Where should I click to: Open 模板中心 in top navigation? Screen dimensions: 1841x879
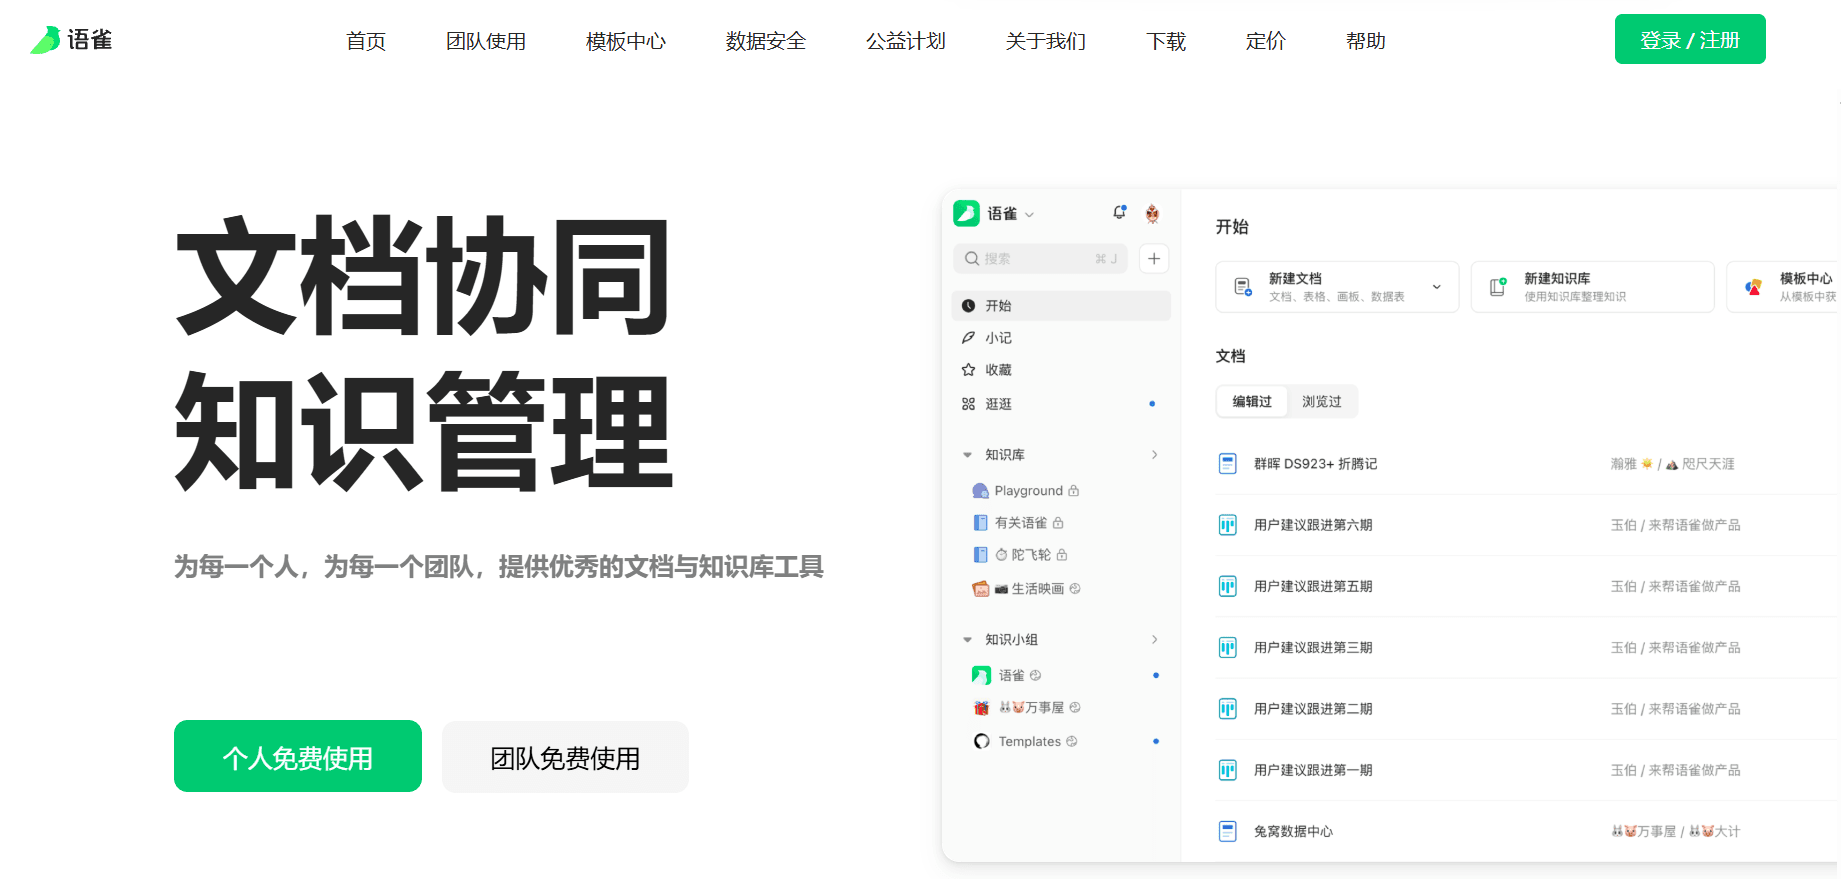coord(626,41)
